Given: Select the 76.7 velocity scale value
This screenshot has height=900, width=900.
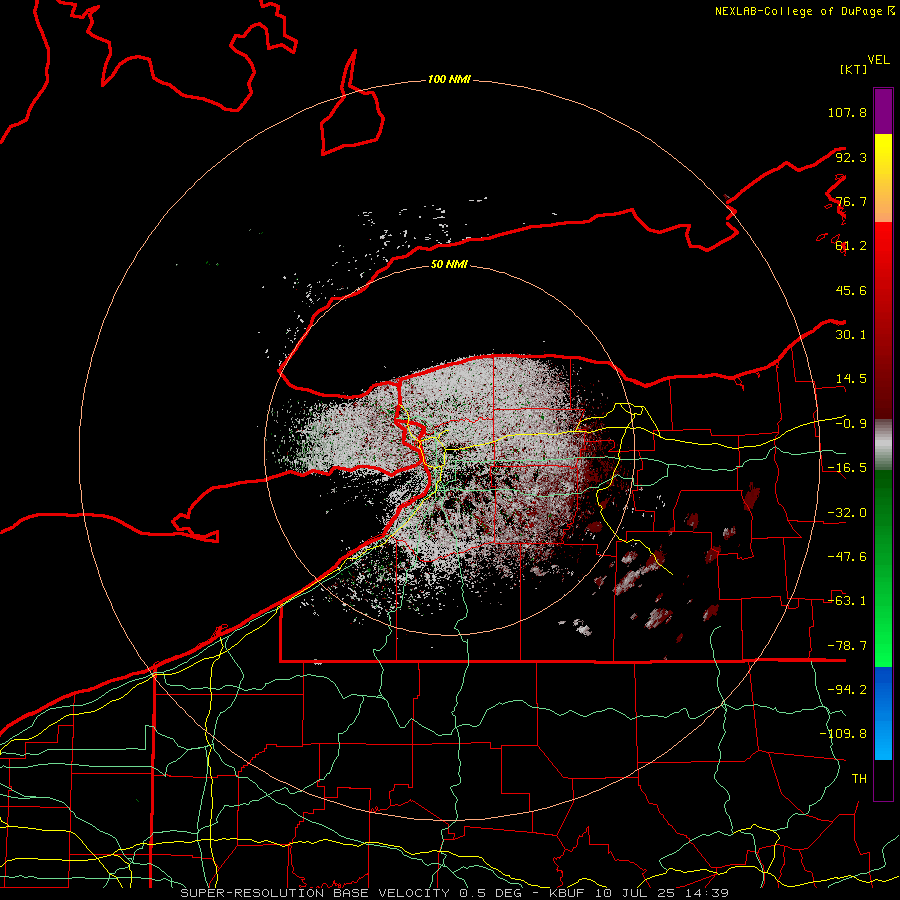Looking at the screenshot, I should tap(851, 201).
